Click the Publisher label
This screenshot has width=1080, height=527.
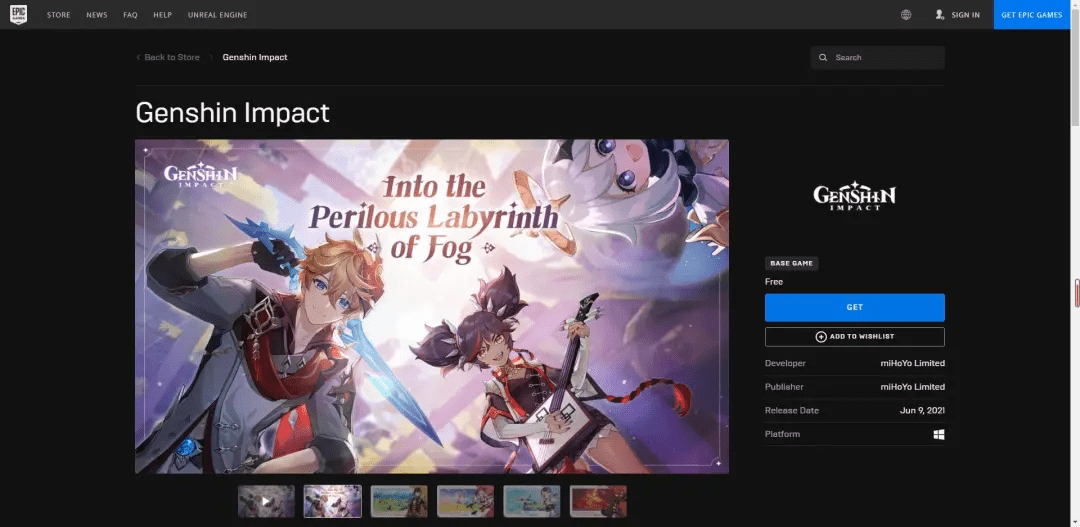click(x=784, y=387)
